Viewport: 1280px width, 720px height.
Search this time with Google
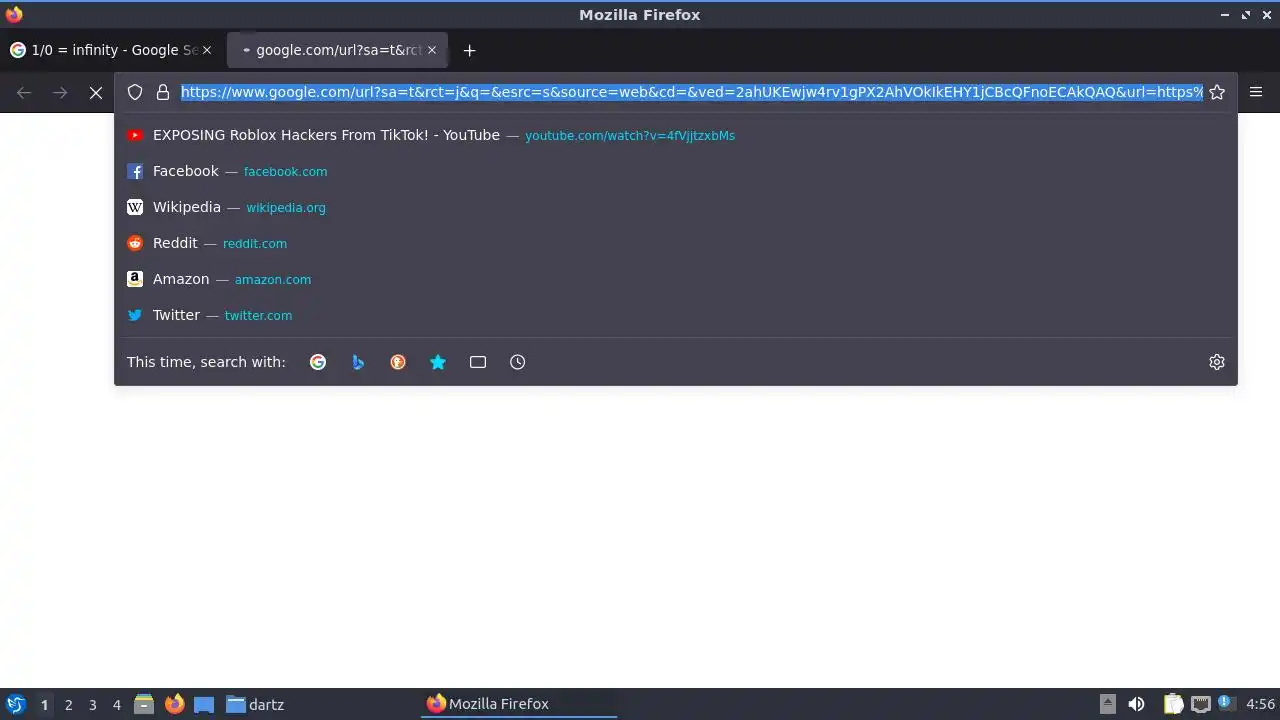tap(318, 362)
